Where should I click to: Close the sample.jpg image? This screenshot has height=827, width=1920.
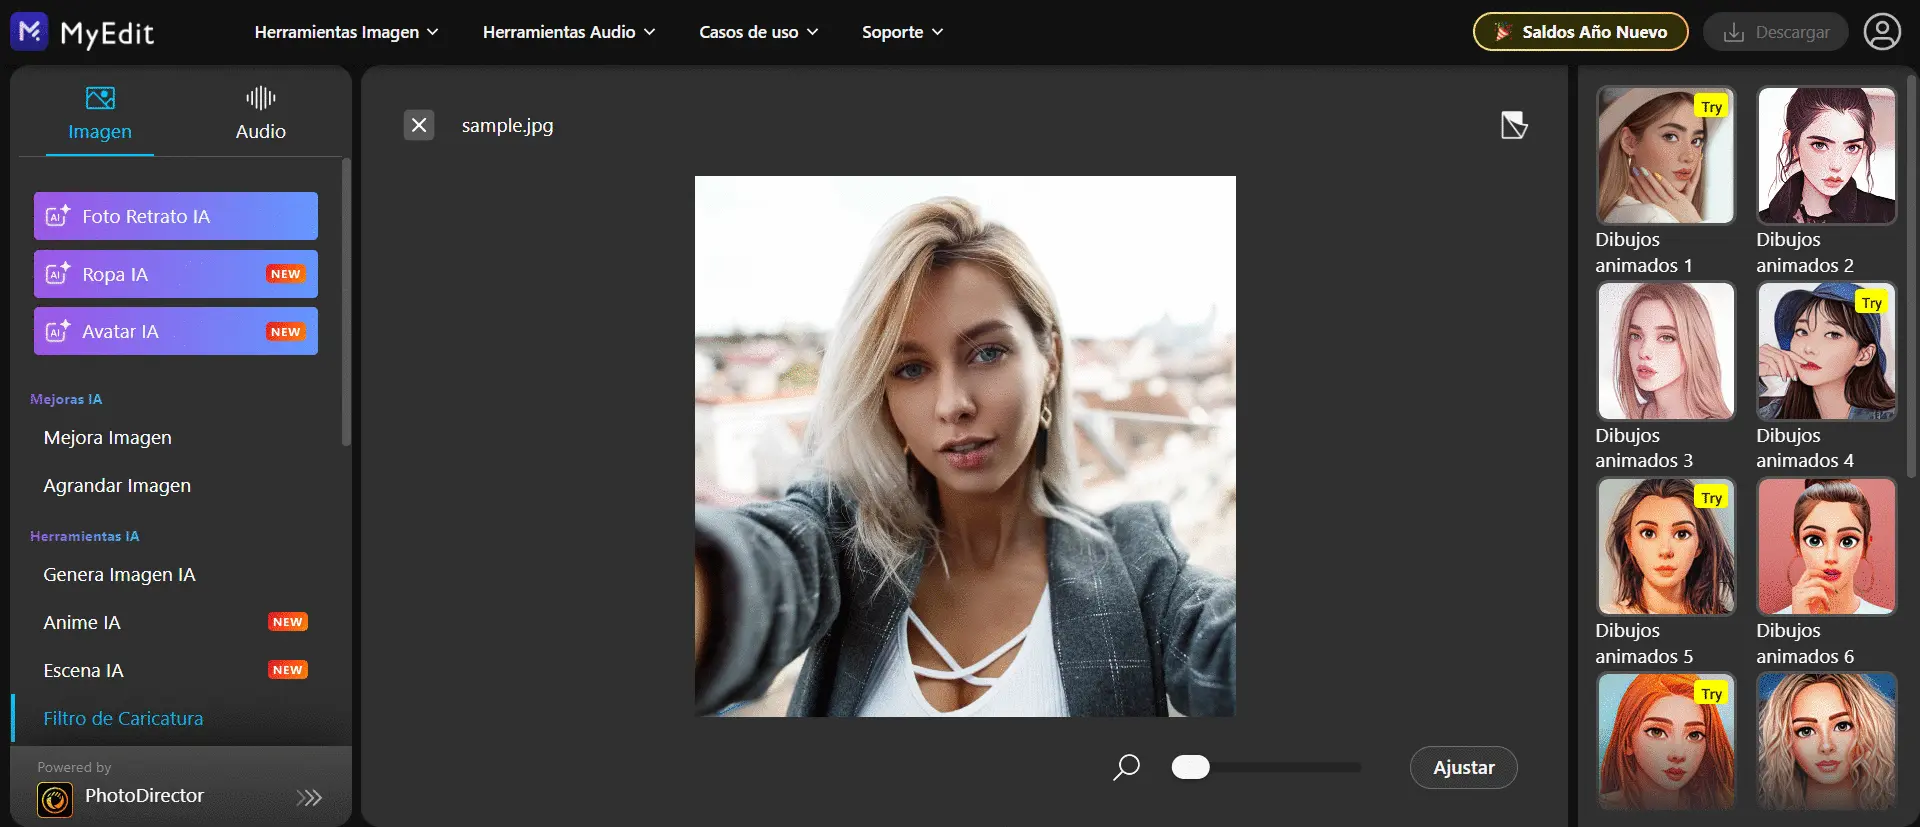tap(419, 125)
